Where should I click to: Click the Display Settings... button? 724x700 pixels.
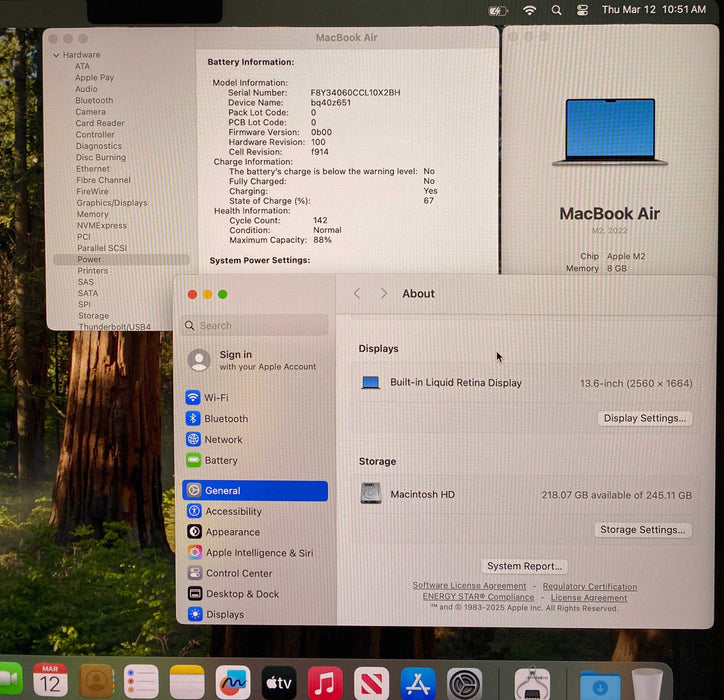pos(645,418)
